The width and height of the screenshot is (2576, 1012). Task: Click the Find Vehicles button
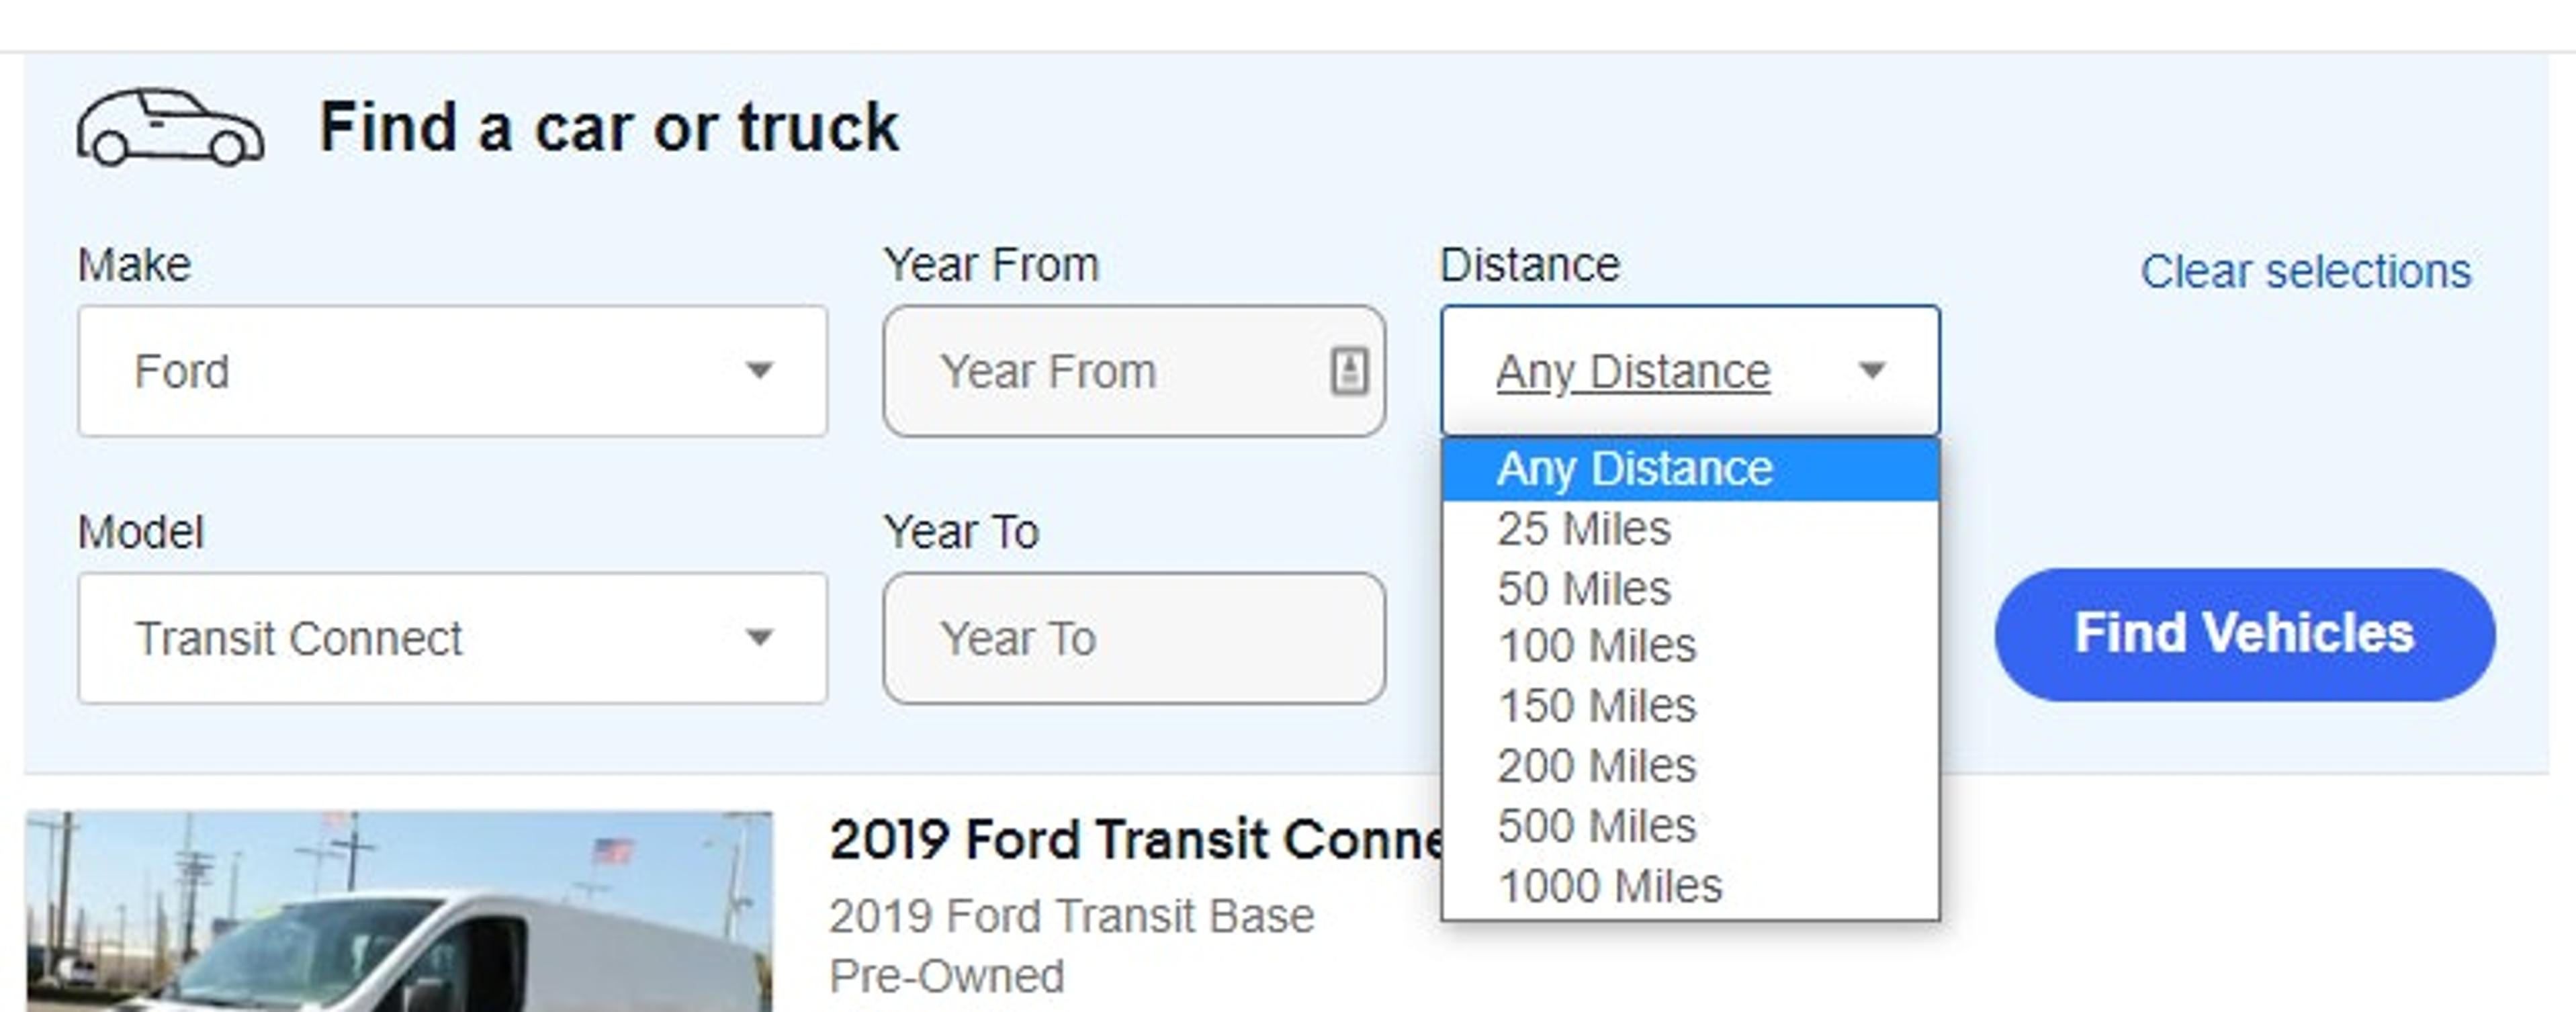[2244, 634]
